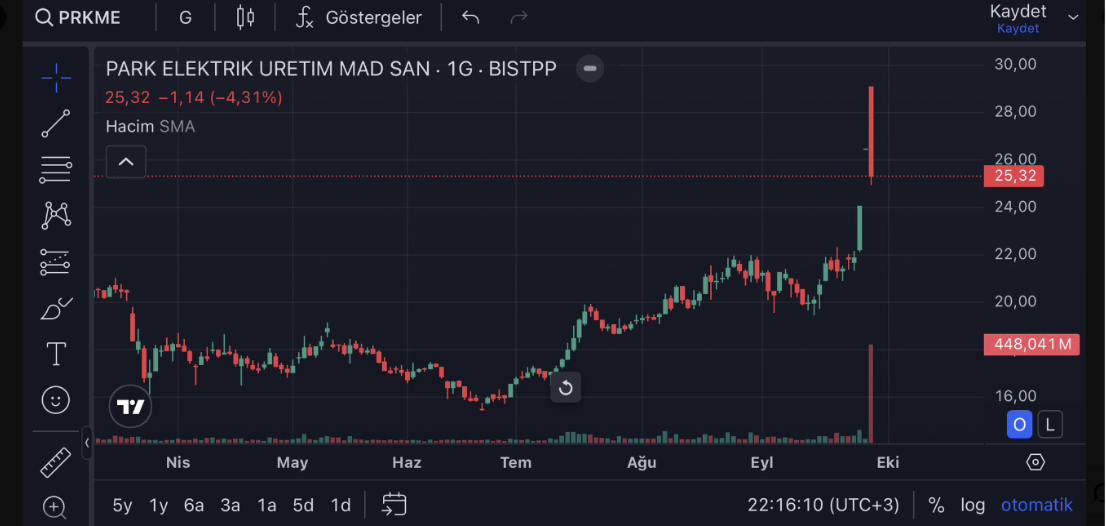This screenshot has height=526, width=1106.
Task: Open Göstergeler indicators menu
Action: (358, 18)
